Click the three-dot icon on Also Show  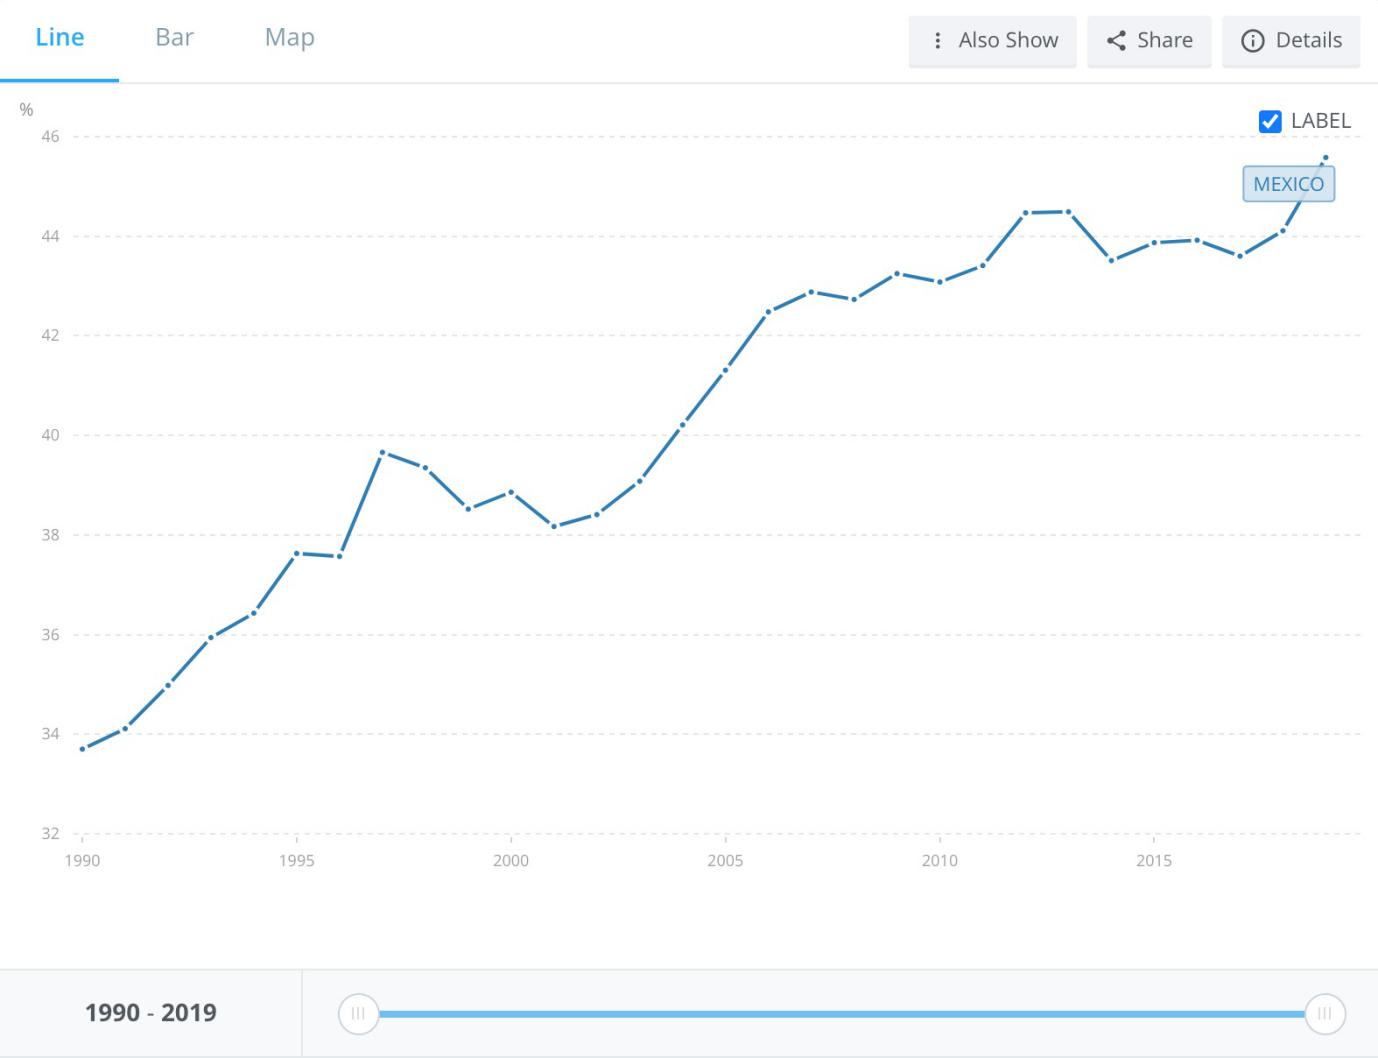pos(937,40)
